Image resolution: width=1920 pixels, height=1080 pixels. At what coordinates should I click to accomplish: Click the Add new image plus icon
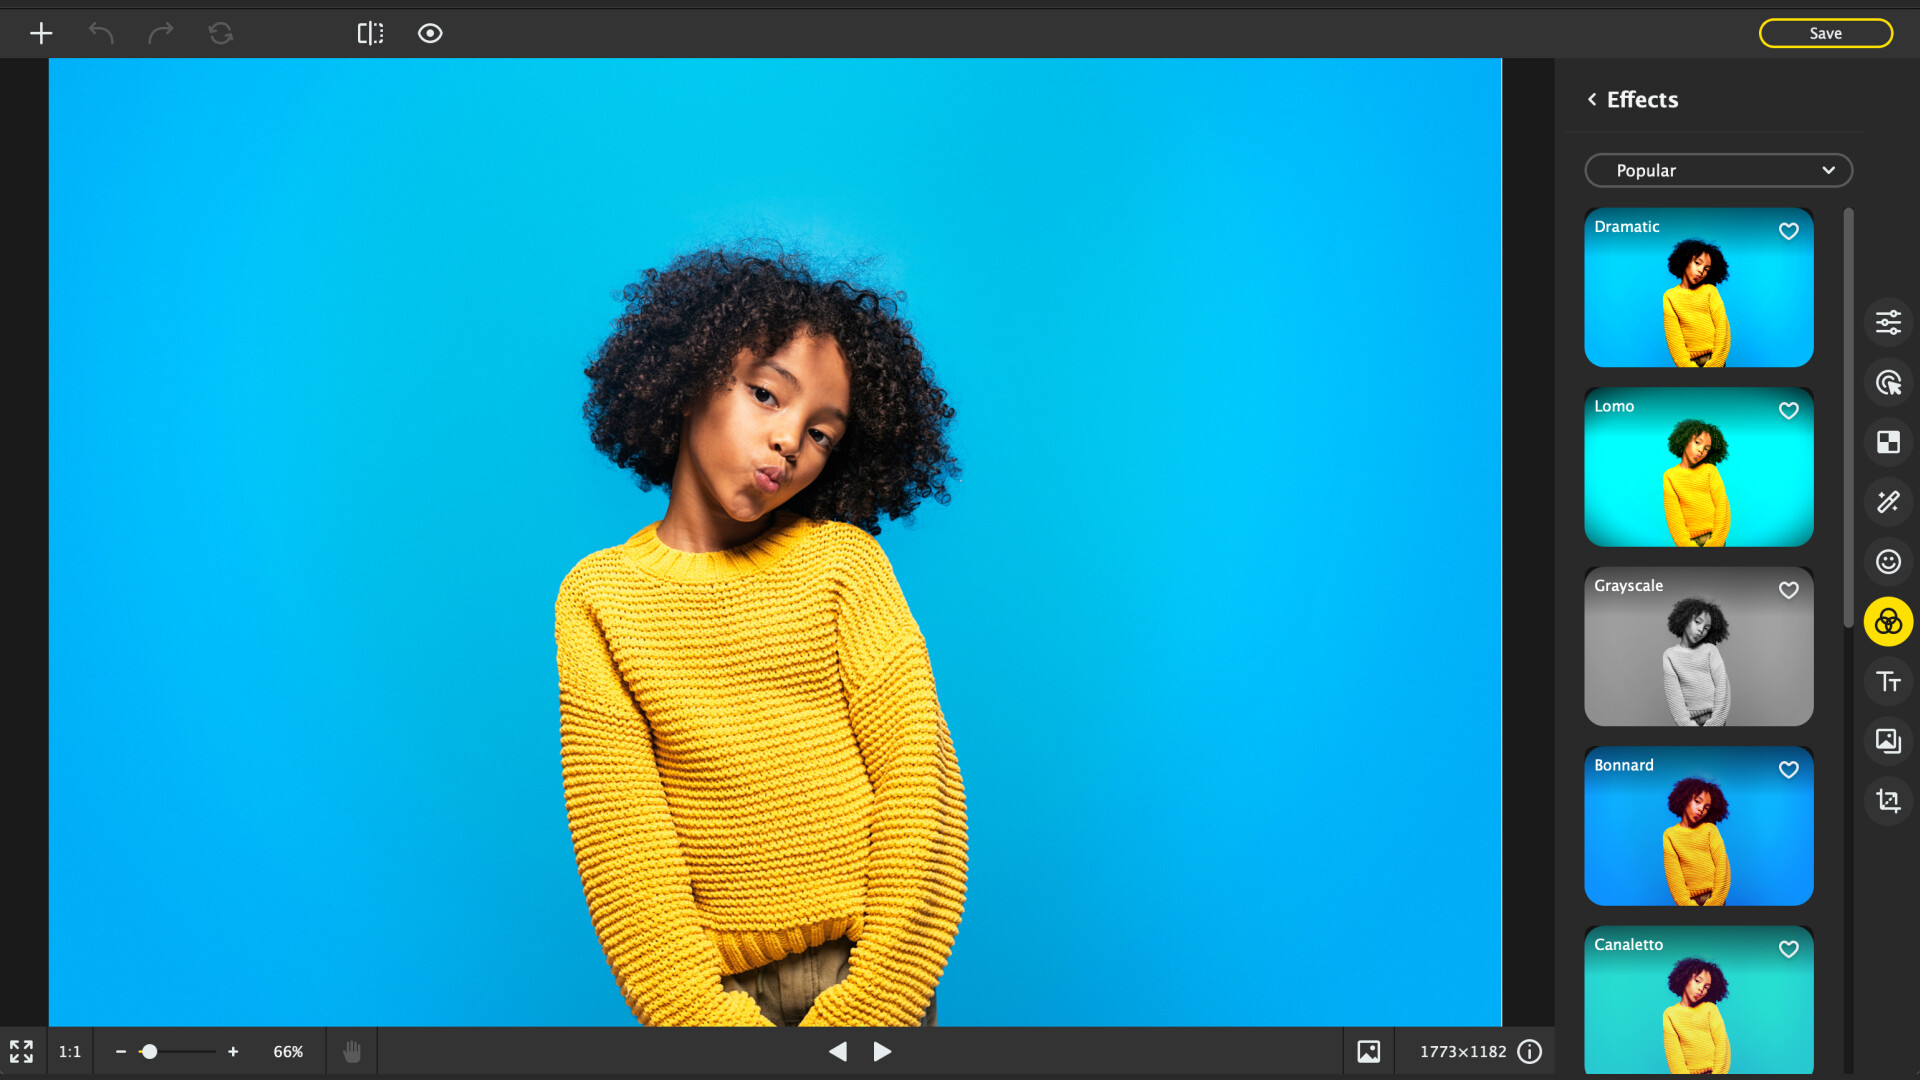41,33
